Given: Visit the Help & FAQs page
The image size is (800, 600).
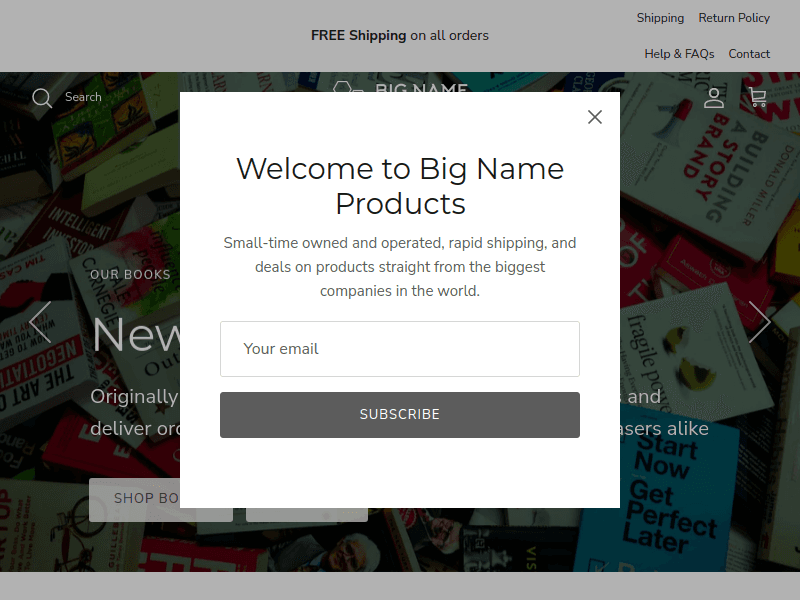Looking at the screenshot, I should pos(679,54).
